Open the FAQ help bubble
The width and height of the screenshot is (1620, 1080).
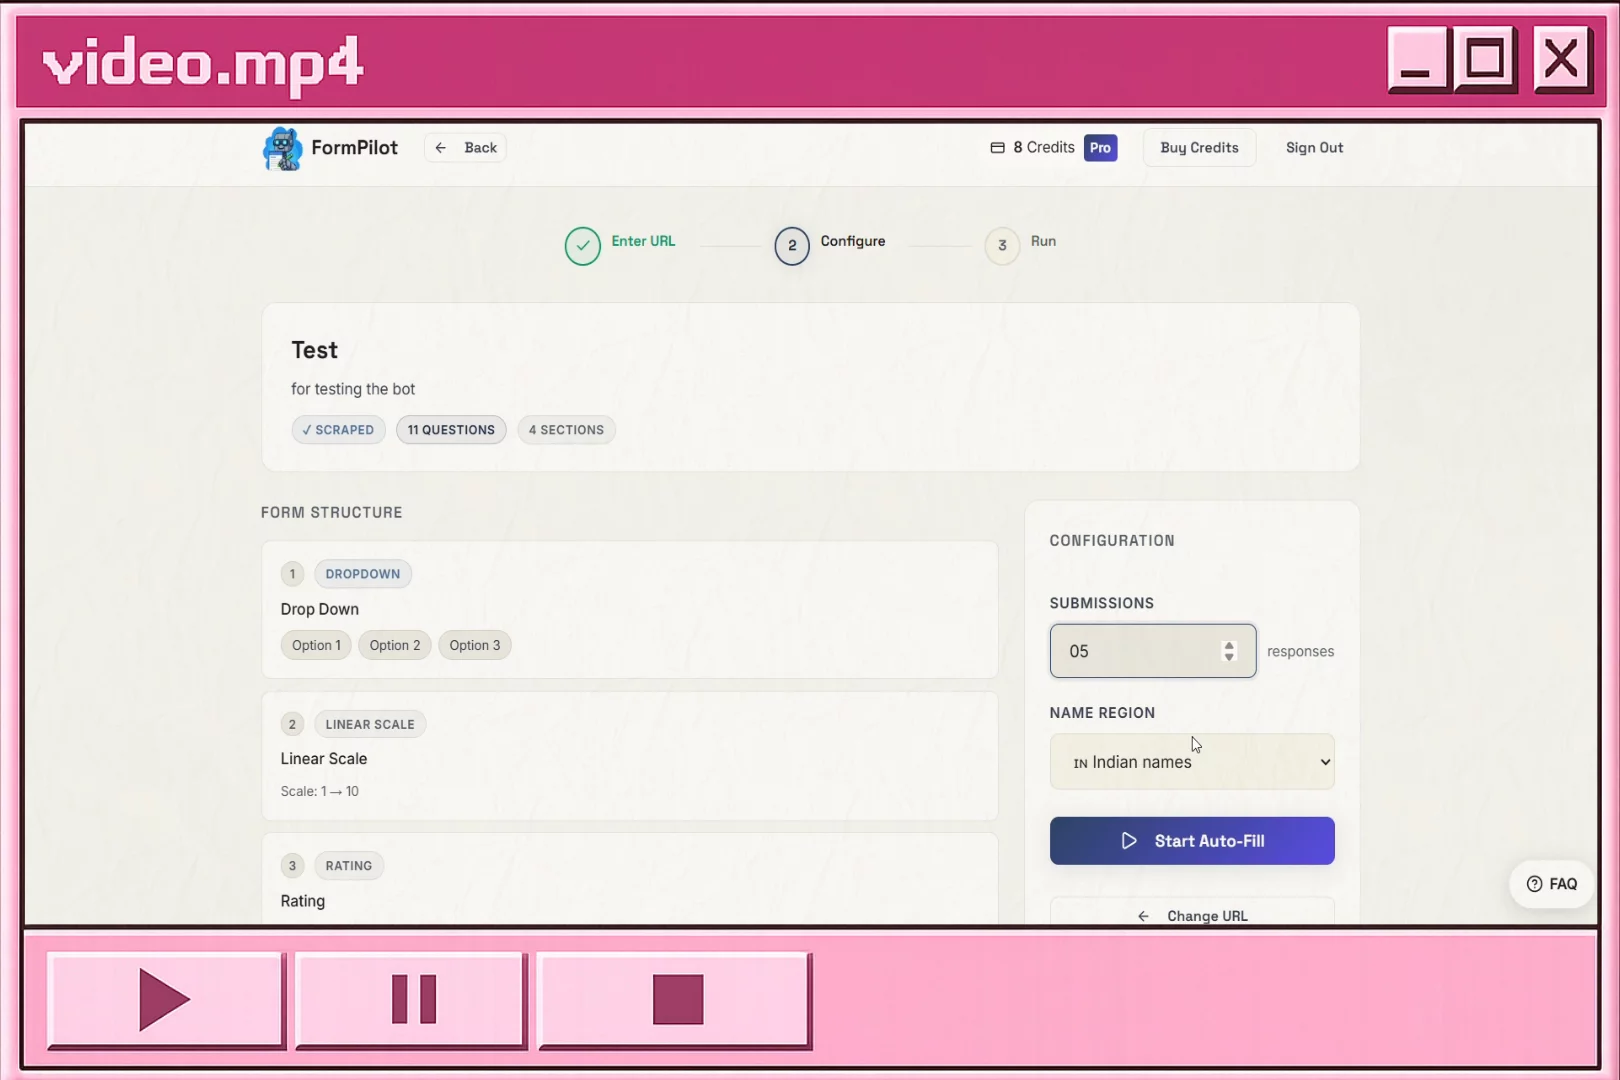pos(1551,884)
